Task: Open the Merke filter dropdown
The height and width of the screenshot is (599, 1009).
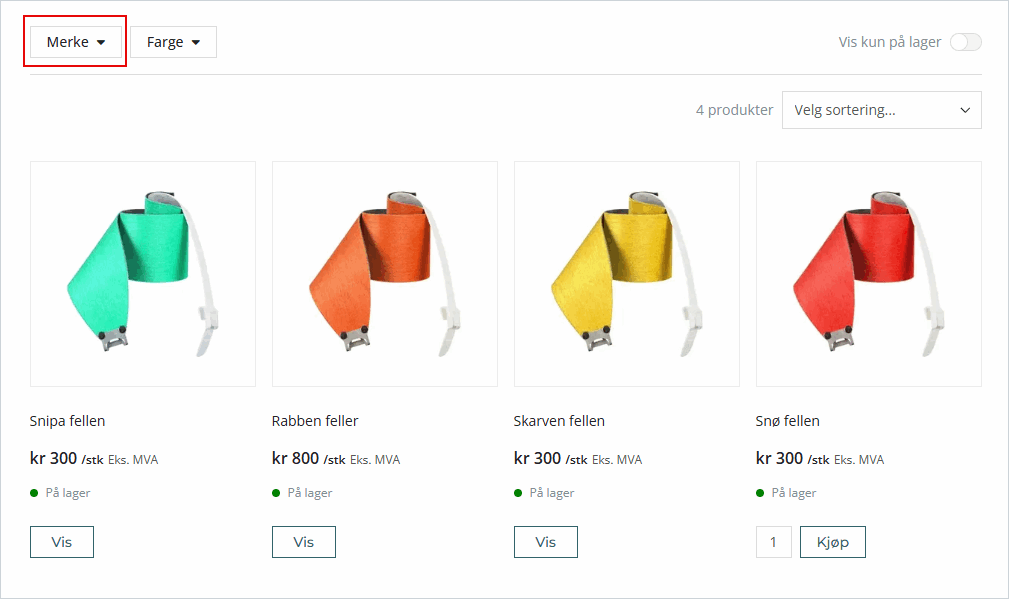Action: pyautogui.click(x=76, y=42)
